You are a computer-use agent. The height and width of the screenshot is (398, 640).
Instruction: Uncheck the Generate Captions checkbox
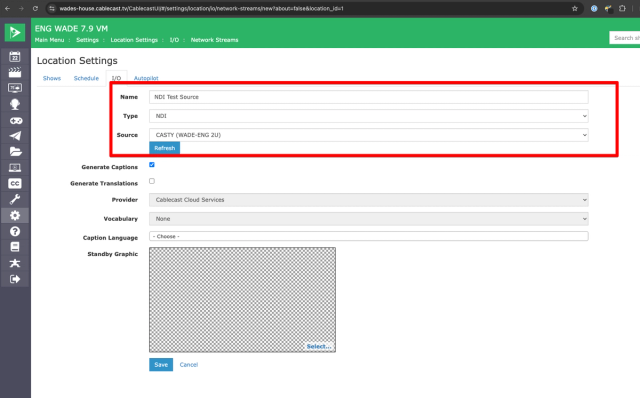[152, 165]
